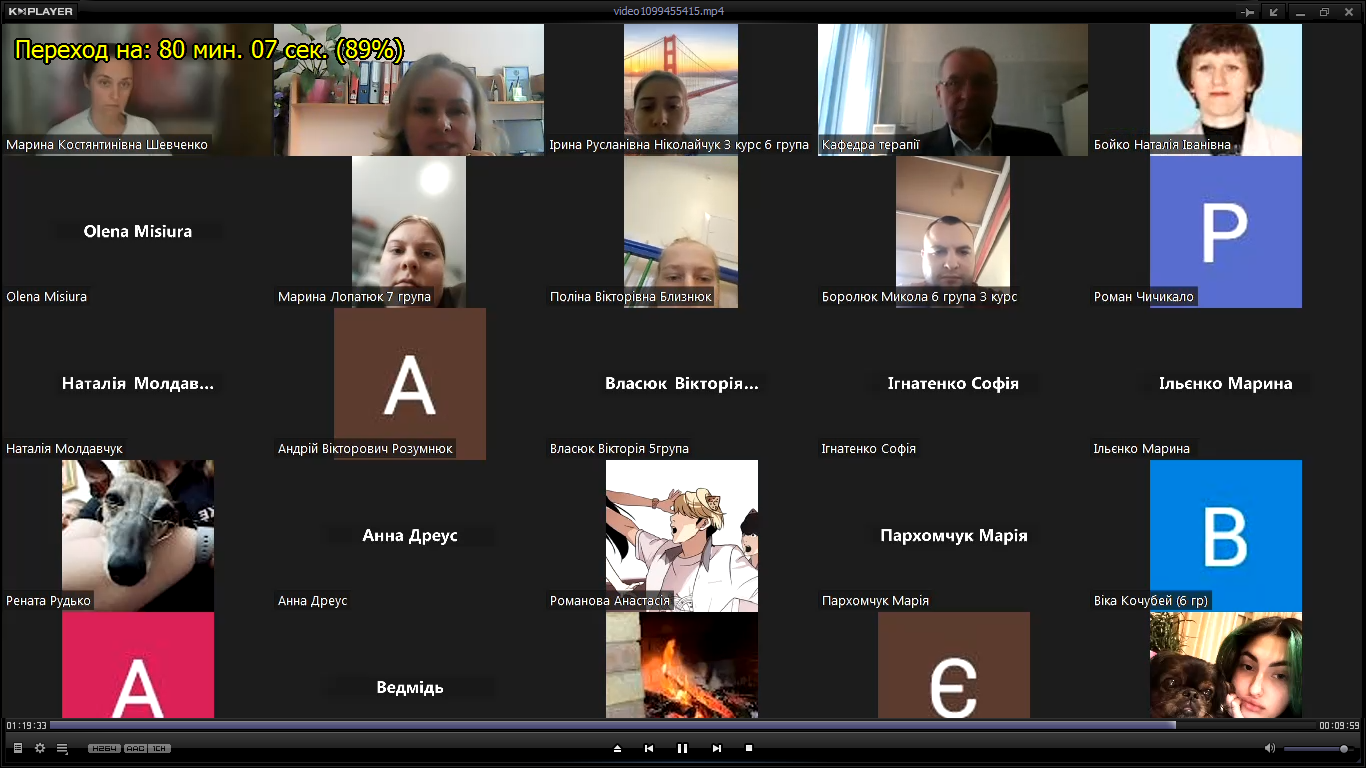Select Ірина Русланівна Ніколайчук video tile
The width and height of the screenshot is (1366, 768).
(x=681, y=90)
